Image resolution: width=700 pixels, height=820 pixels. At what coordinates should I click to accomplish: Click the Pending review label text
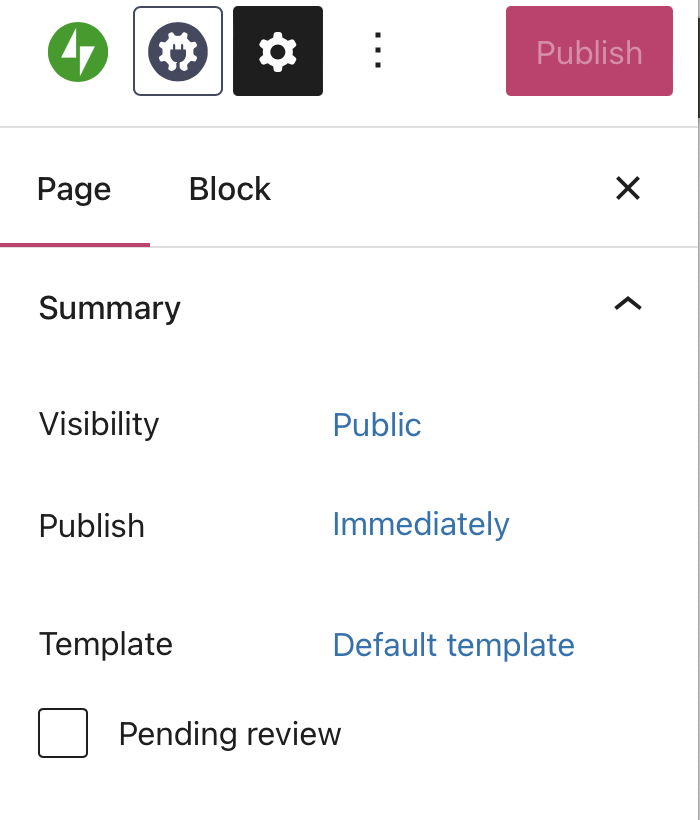pyautogui.click(x=230, y=734)
